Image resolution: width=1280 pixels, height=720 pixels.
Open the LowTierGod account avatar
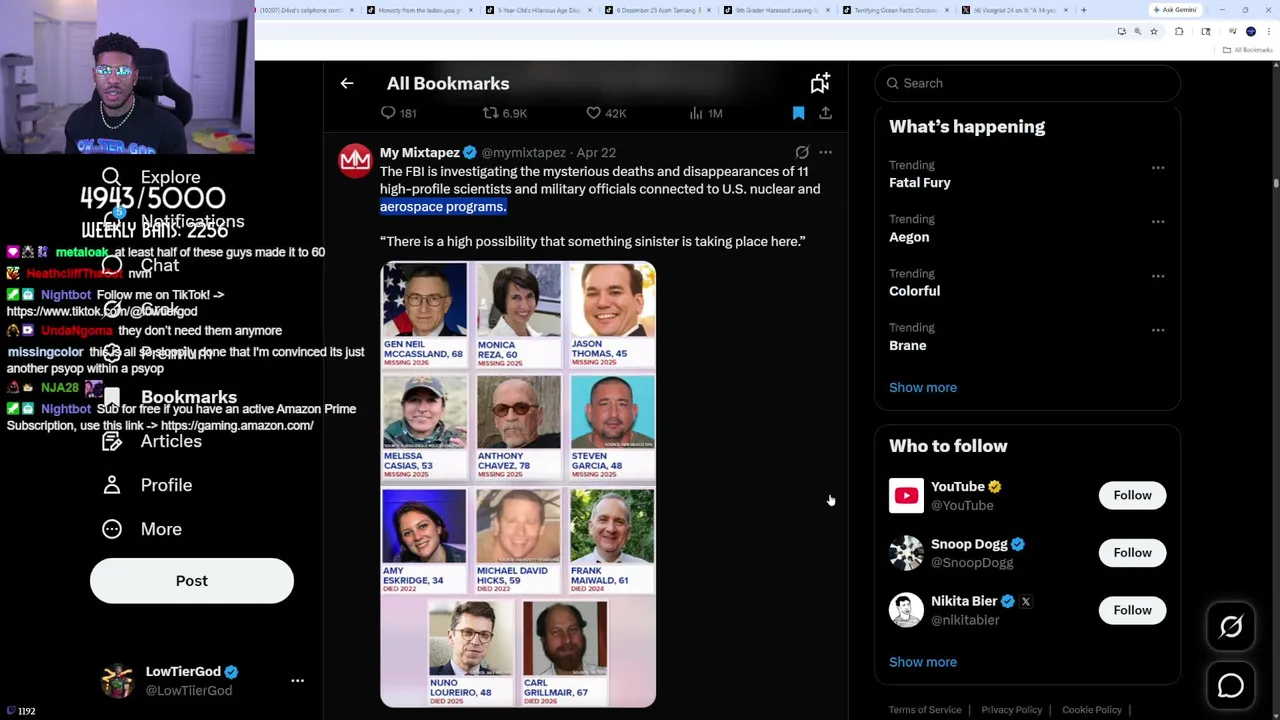pos(117,681)
